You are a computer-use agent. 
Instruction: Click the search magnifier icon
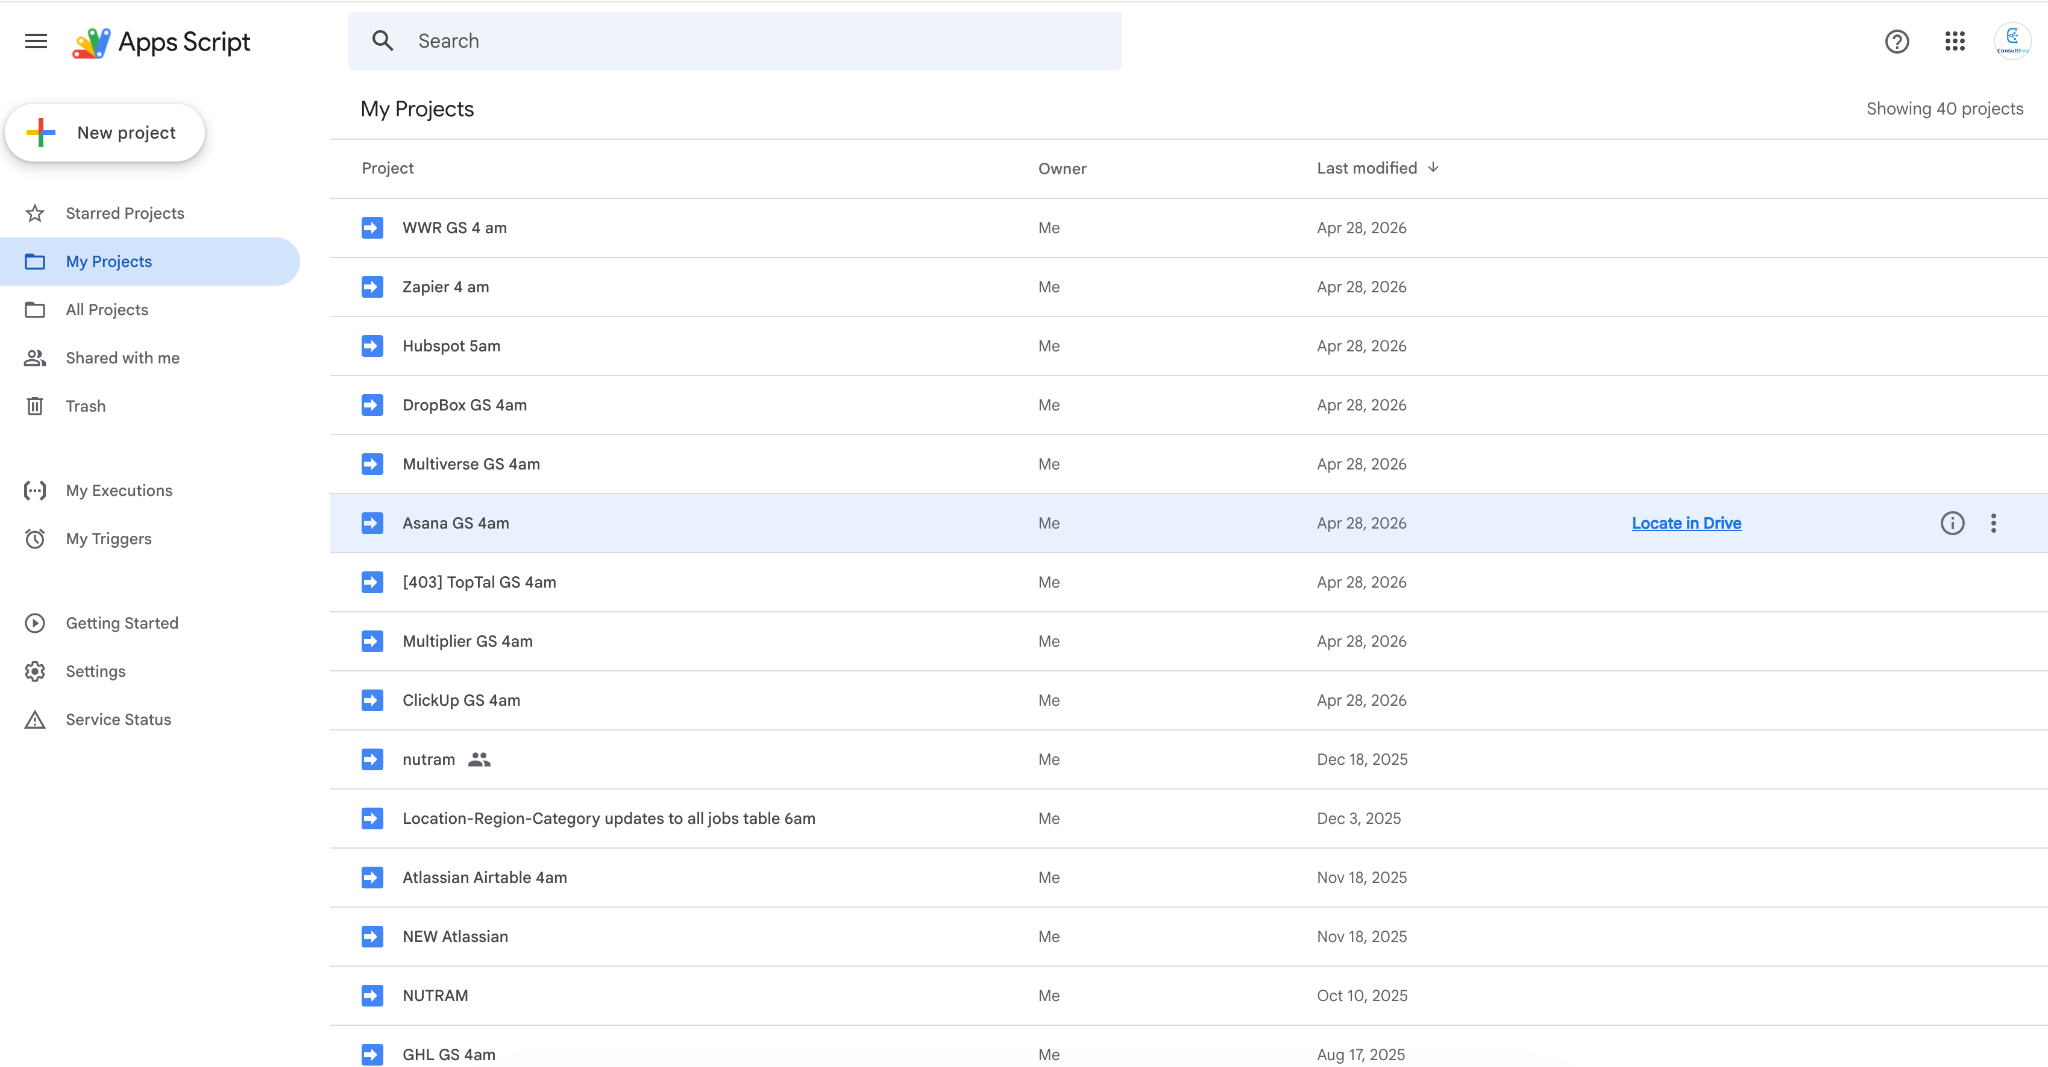(382, 41)
